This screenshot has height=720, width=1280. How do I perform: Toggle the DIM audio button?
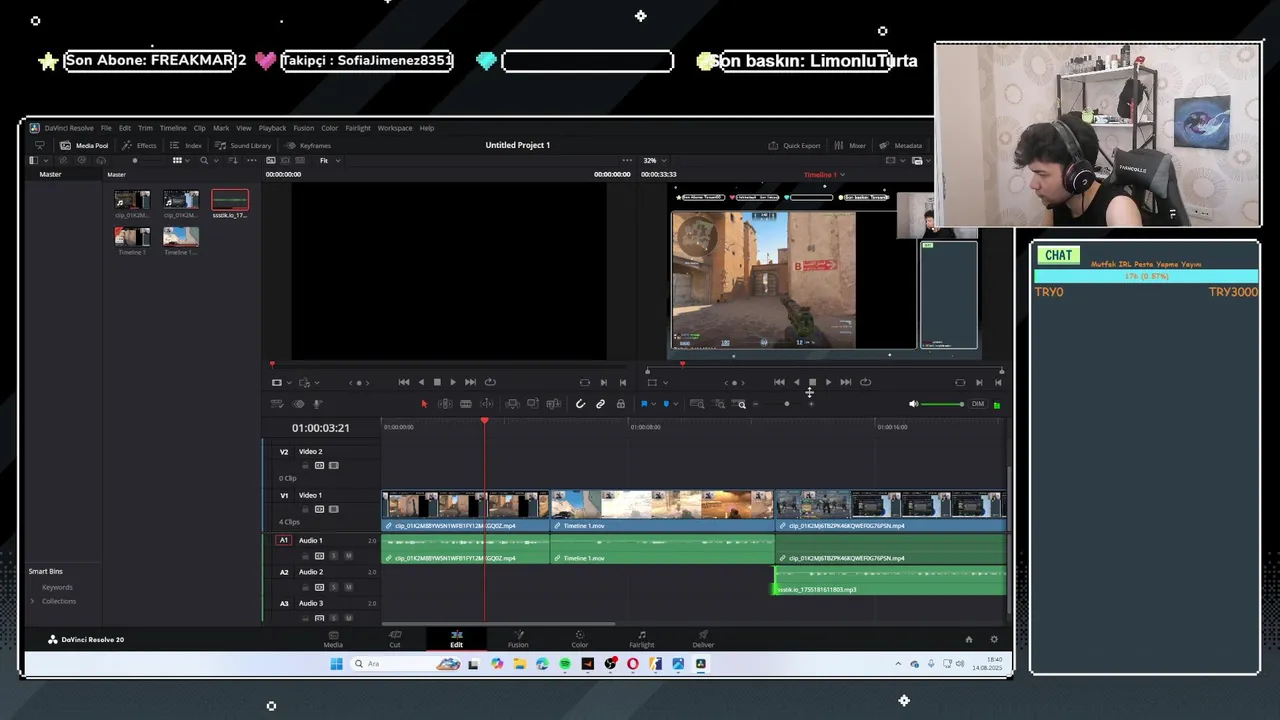[x=978, y=404]
